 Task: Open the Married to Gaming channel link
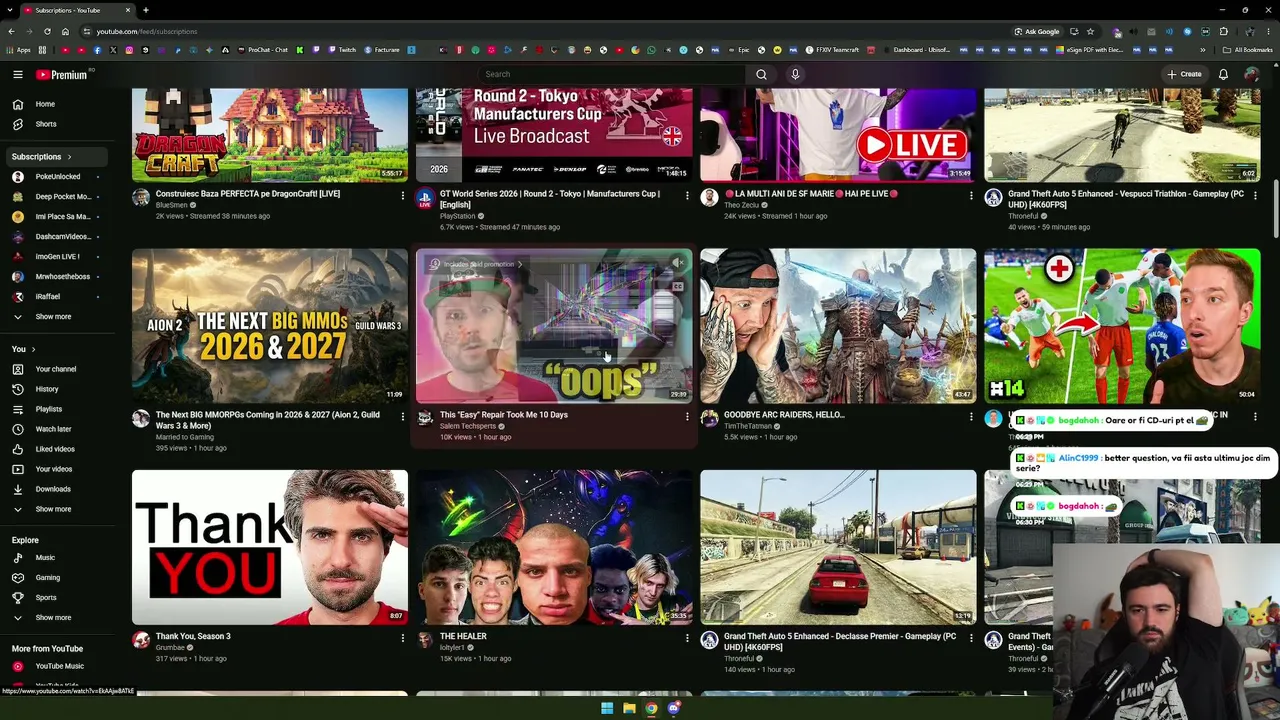pyautogui.click(x=185, y=437)
